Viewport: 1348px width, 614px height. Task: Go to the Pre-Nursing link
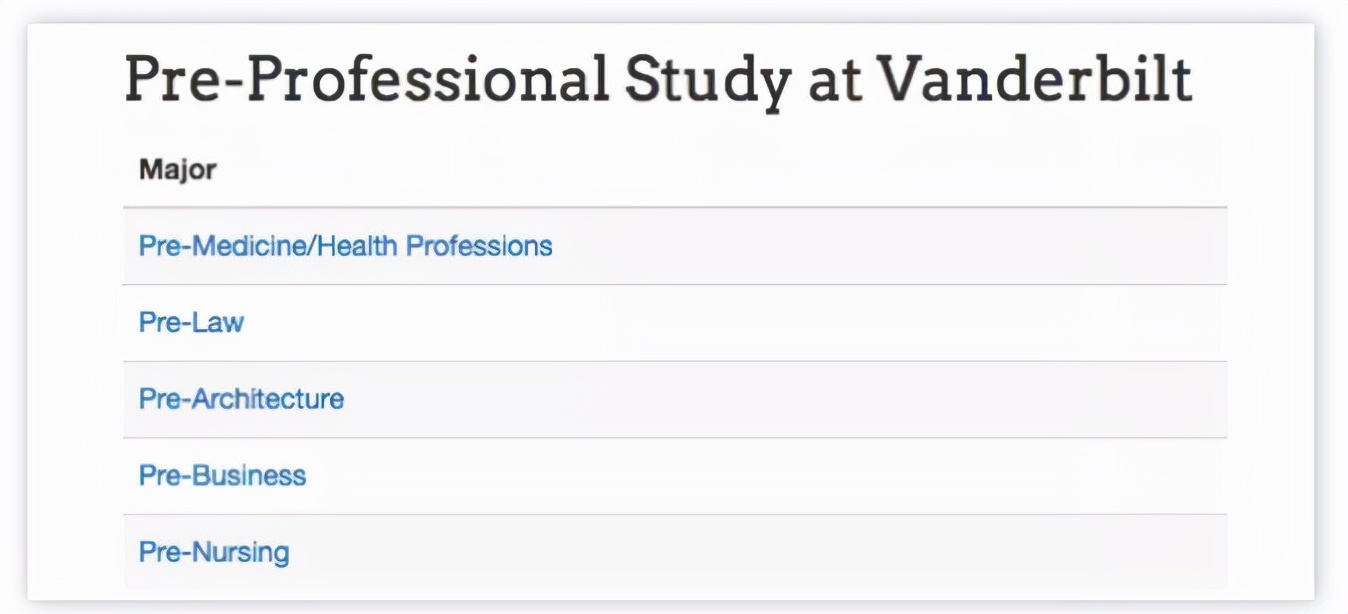tap(214, 552)
